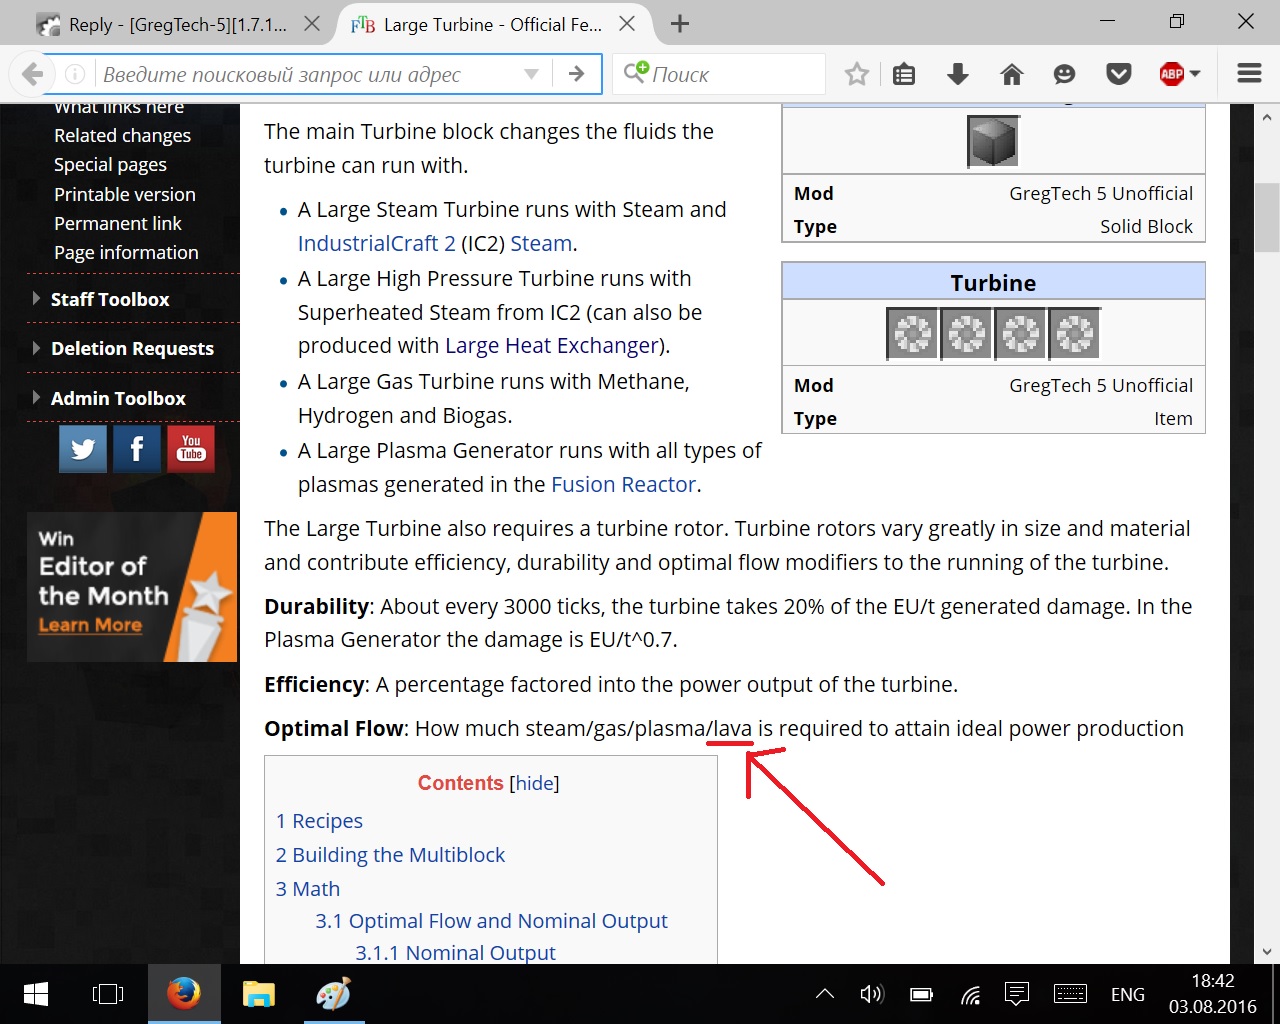
Task: Hide the Contents table via hide link
Action: coord(535,783)
